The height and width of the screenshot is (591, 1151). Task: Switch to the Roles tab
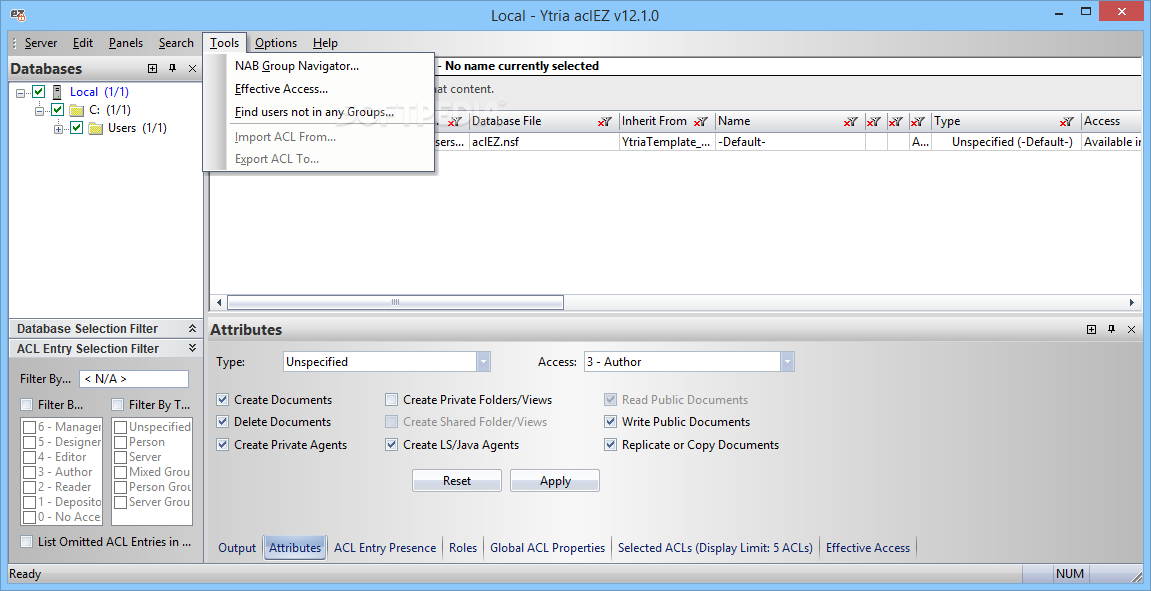click(463, 548)
